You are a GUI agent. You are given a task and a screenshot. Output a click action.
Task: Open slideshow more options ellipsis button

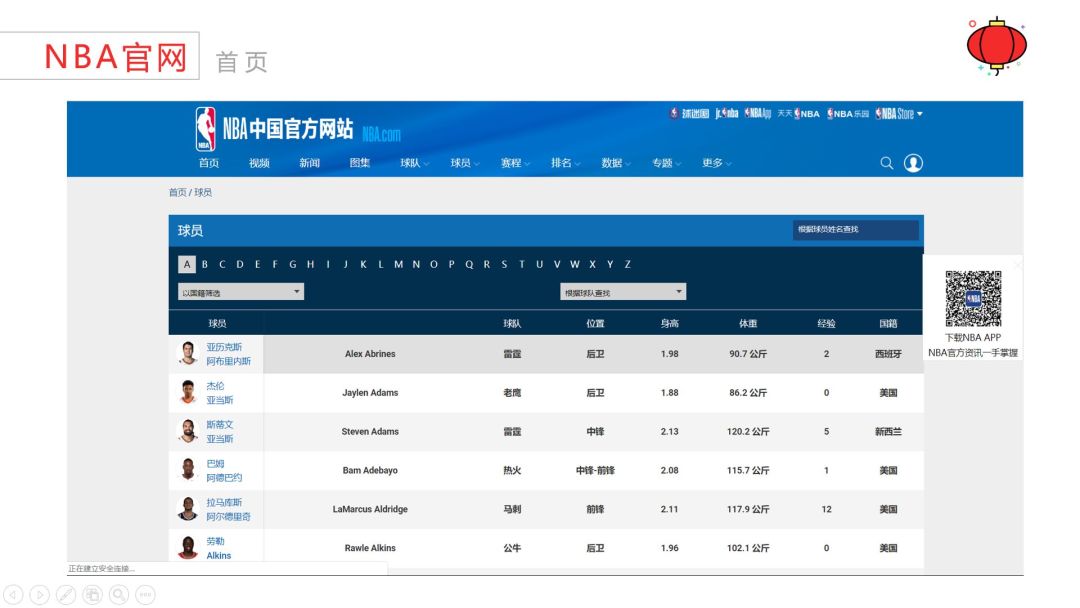(145, 595)
